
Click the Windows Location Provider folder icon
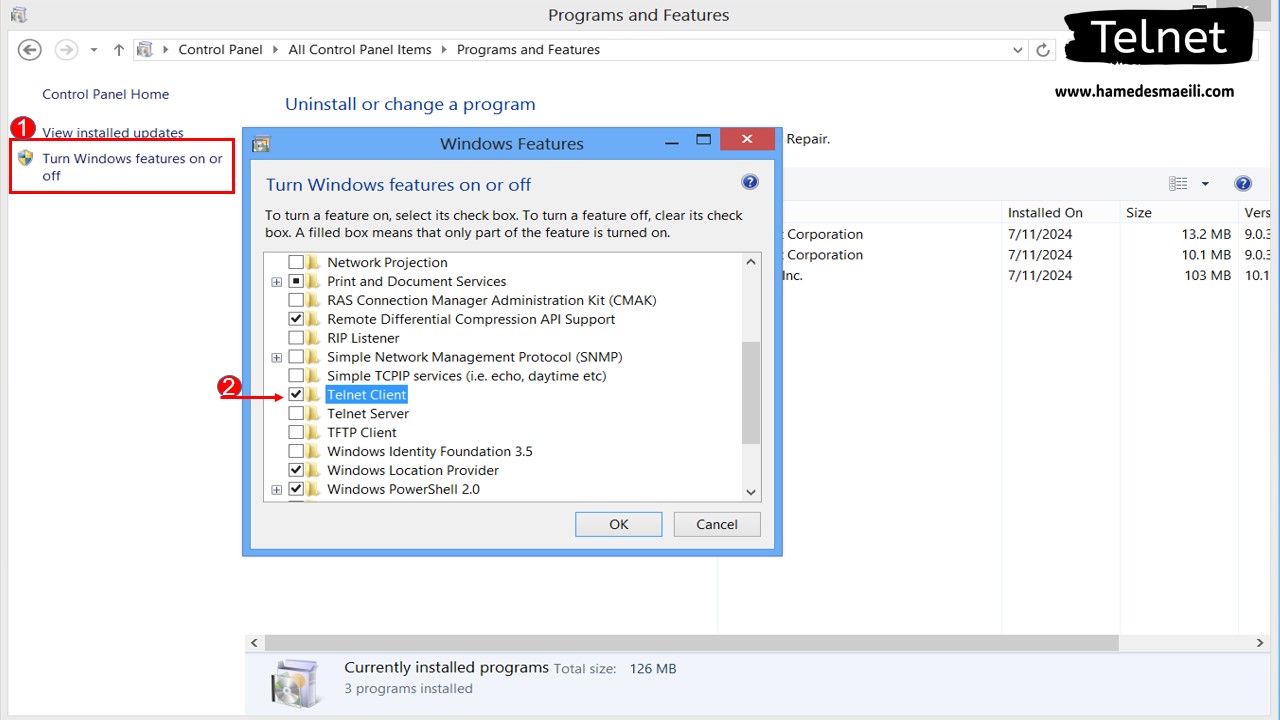314,470
